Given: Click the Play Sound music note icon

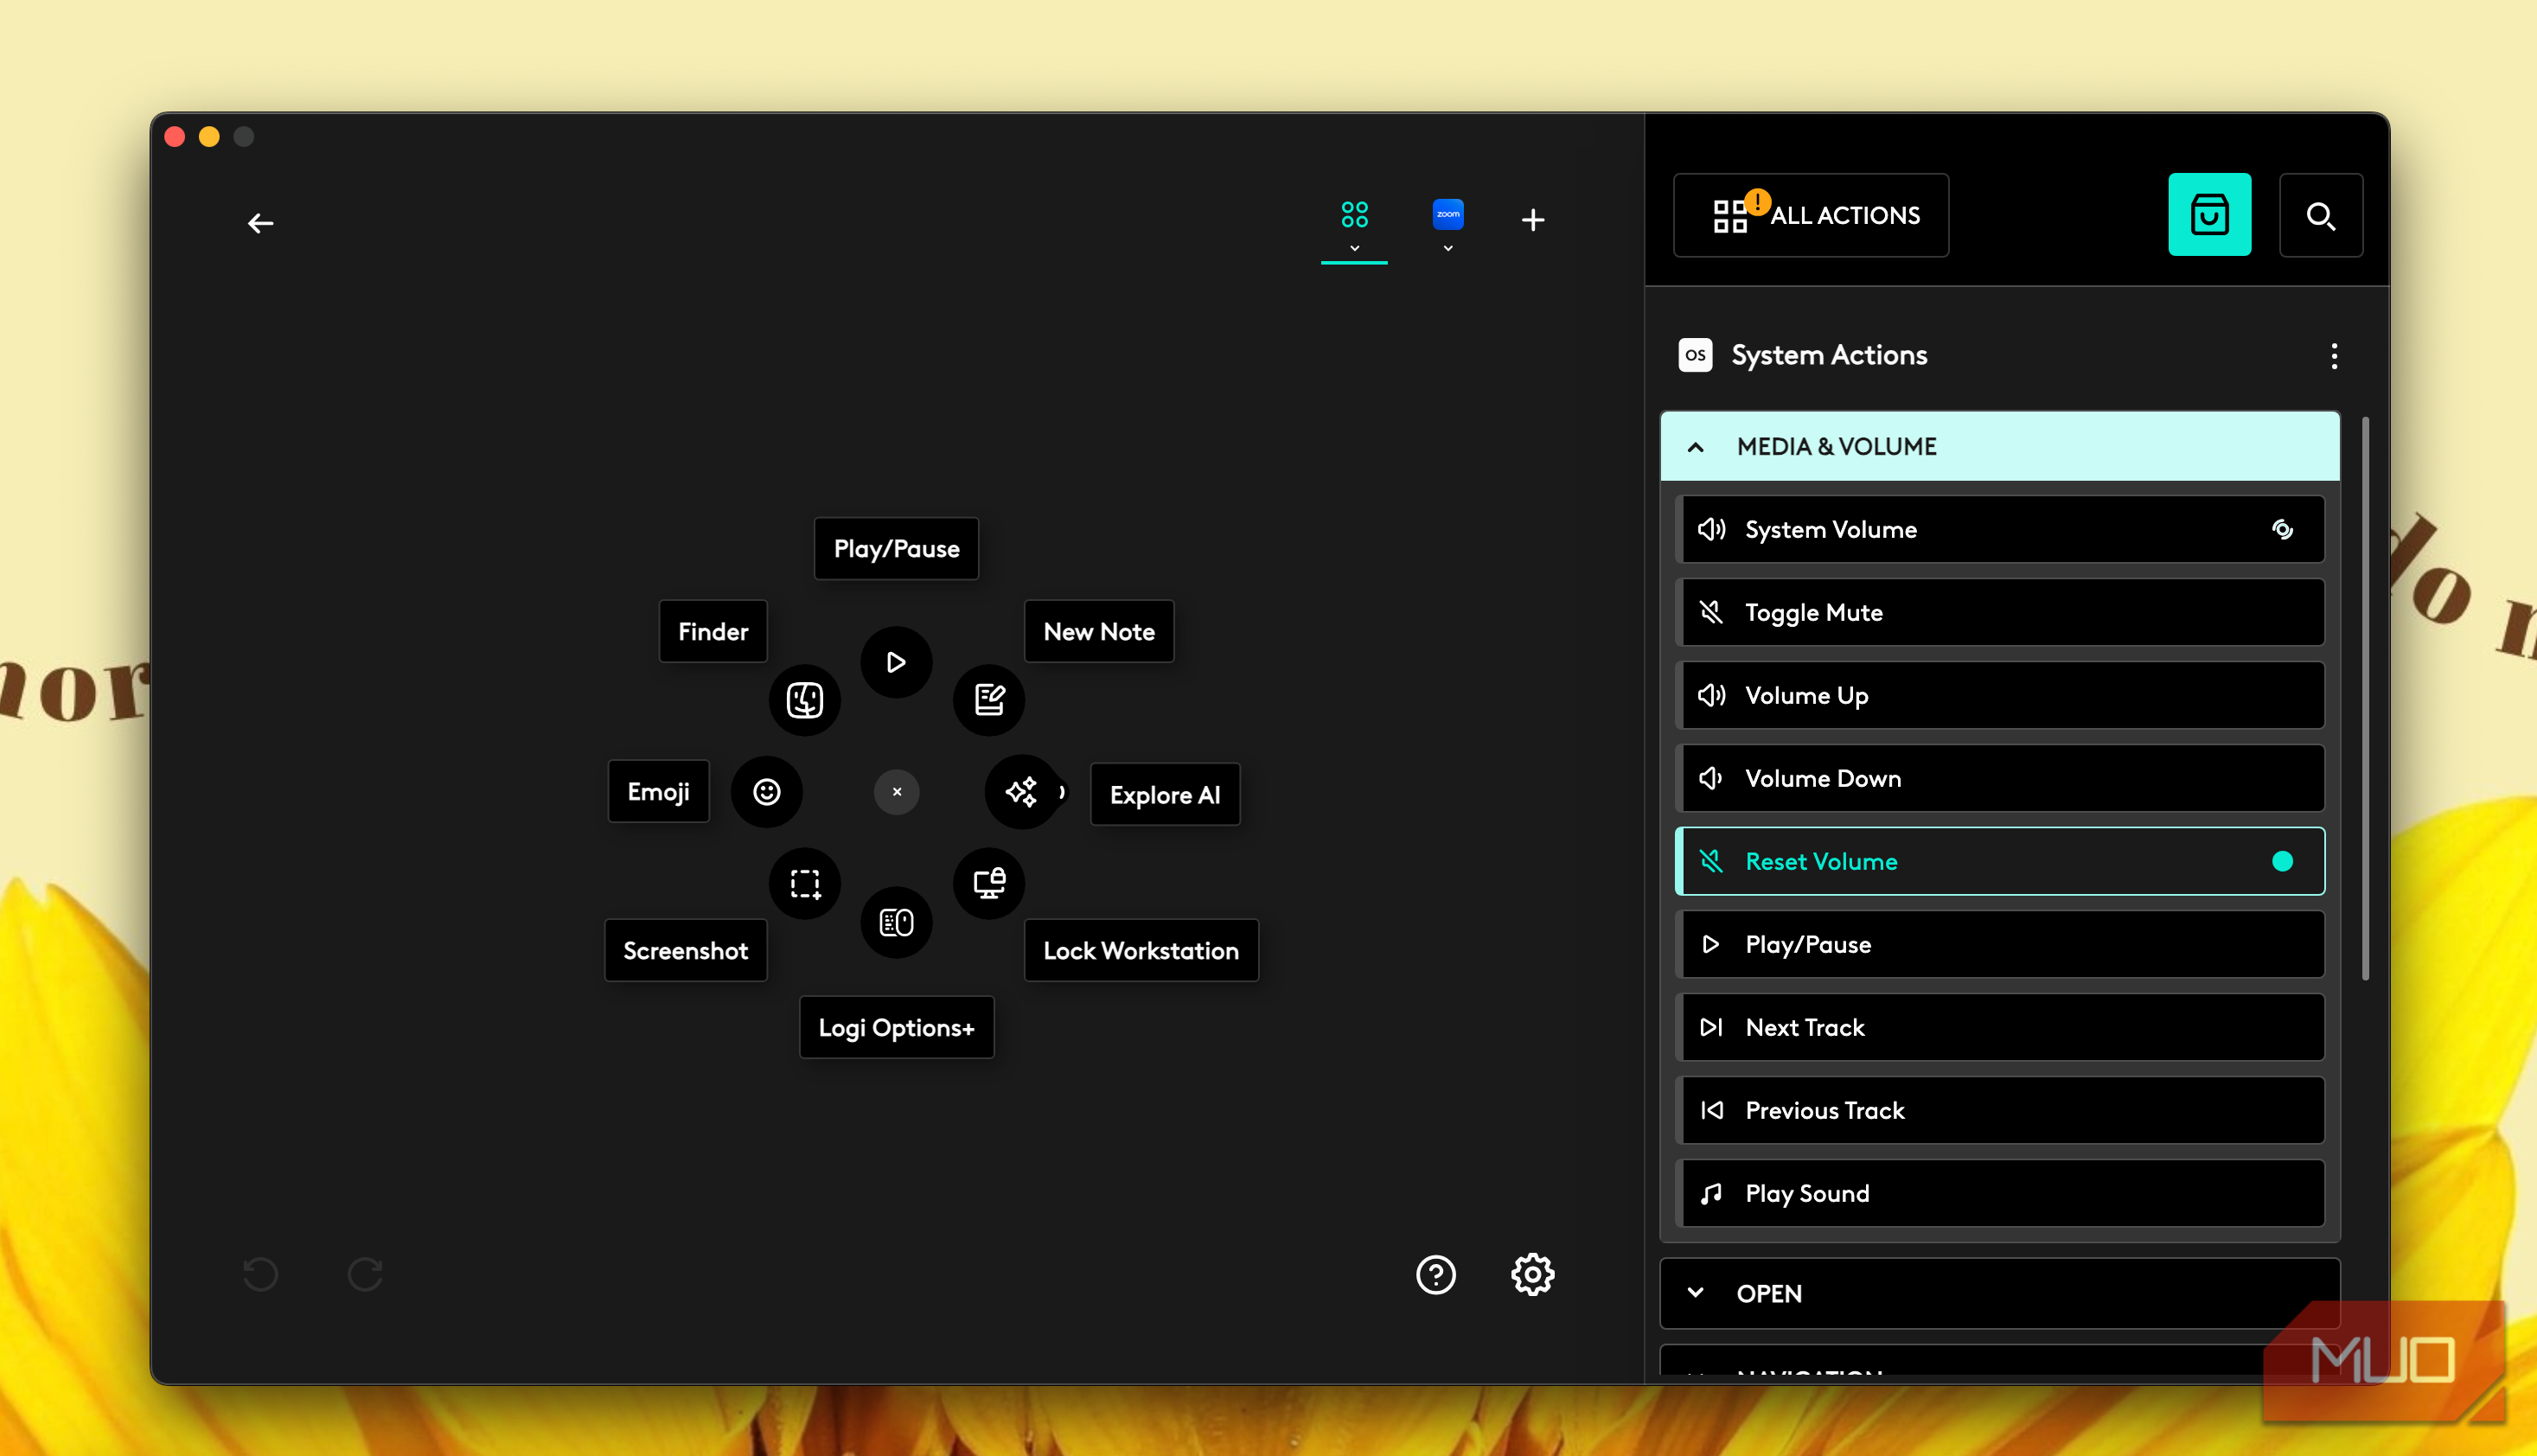Looking at the screenshot, I should click(x=1710, y=1193).
